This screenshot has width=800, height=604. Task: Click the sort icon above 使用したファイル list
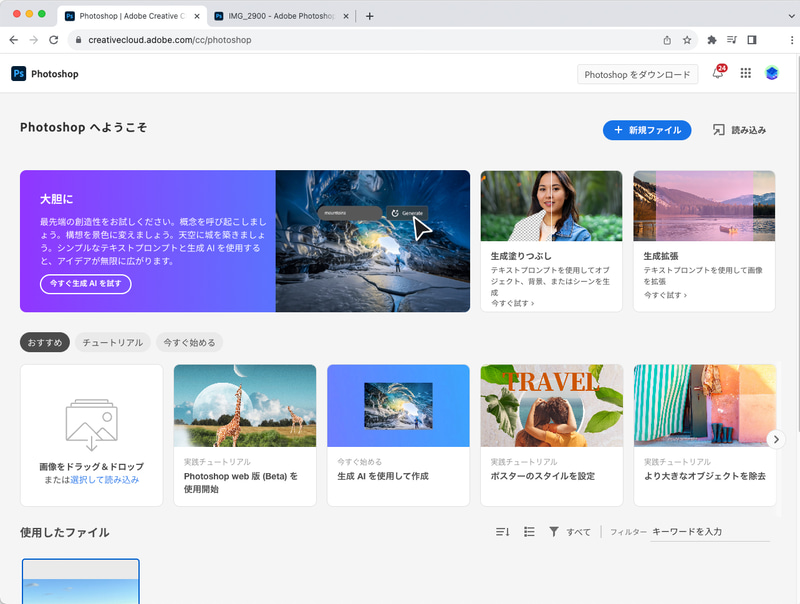pyautogui.click(x=502, y=532)
